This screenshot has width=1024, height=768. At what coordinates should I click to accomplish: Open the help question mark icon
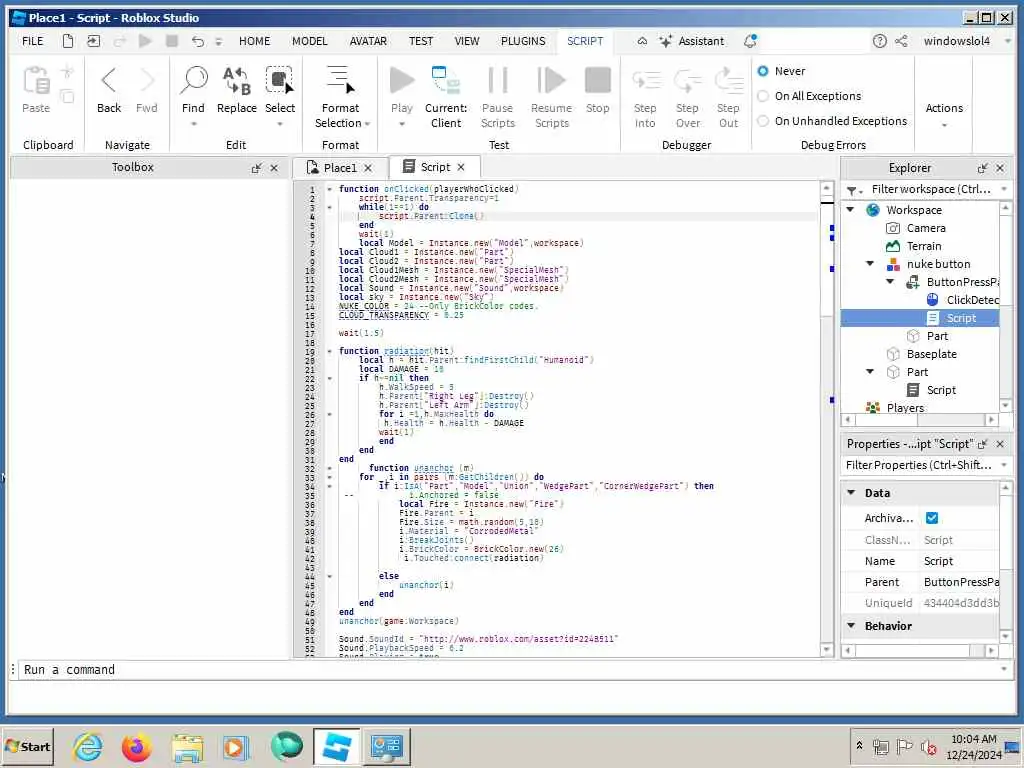pyautogui.click(x=880, y=41)
